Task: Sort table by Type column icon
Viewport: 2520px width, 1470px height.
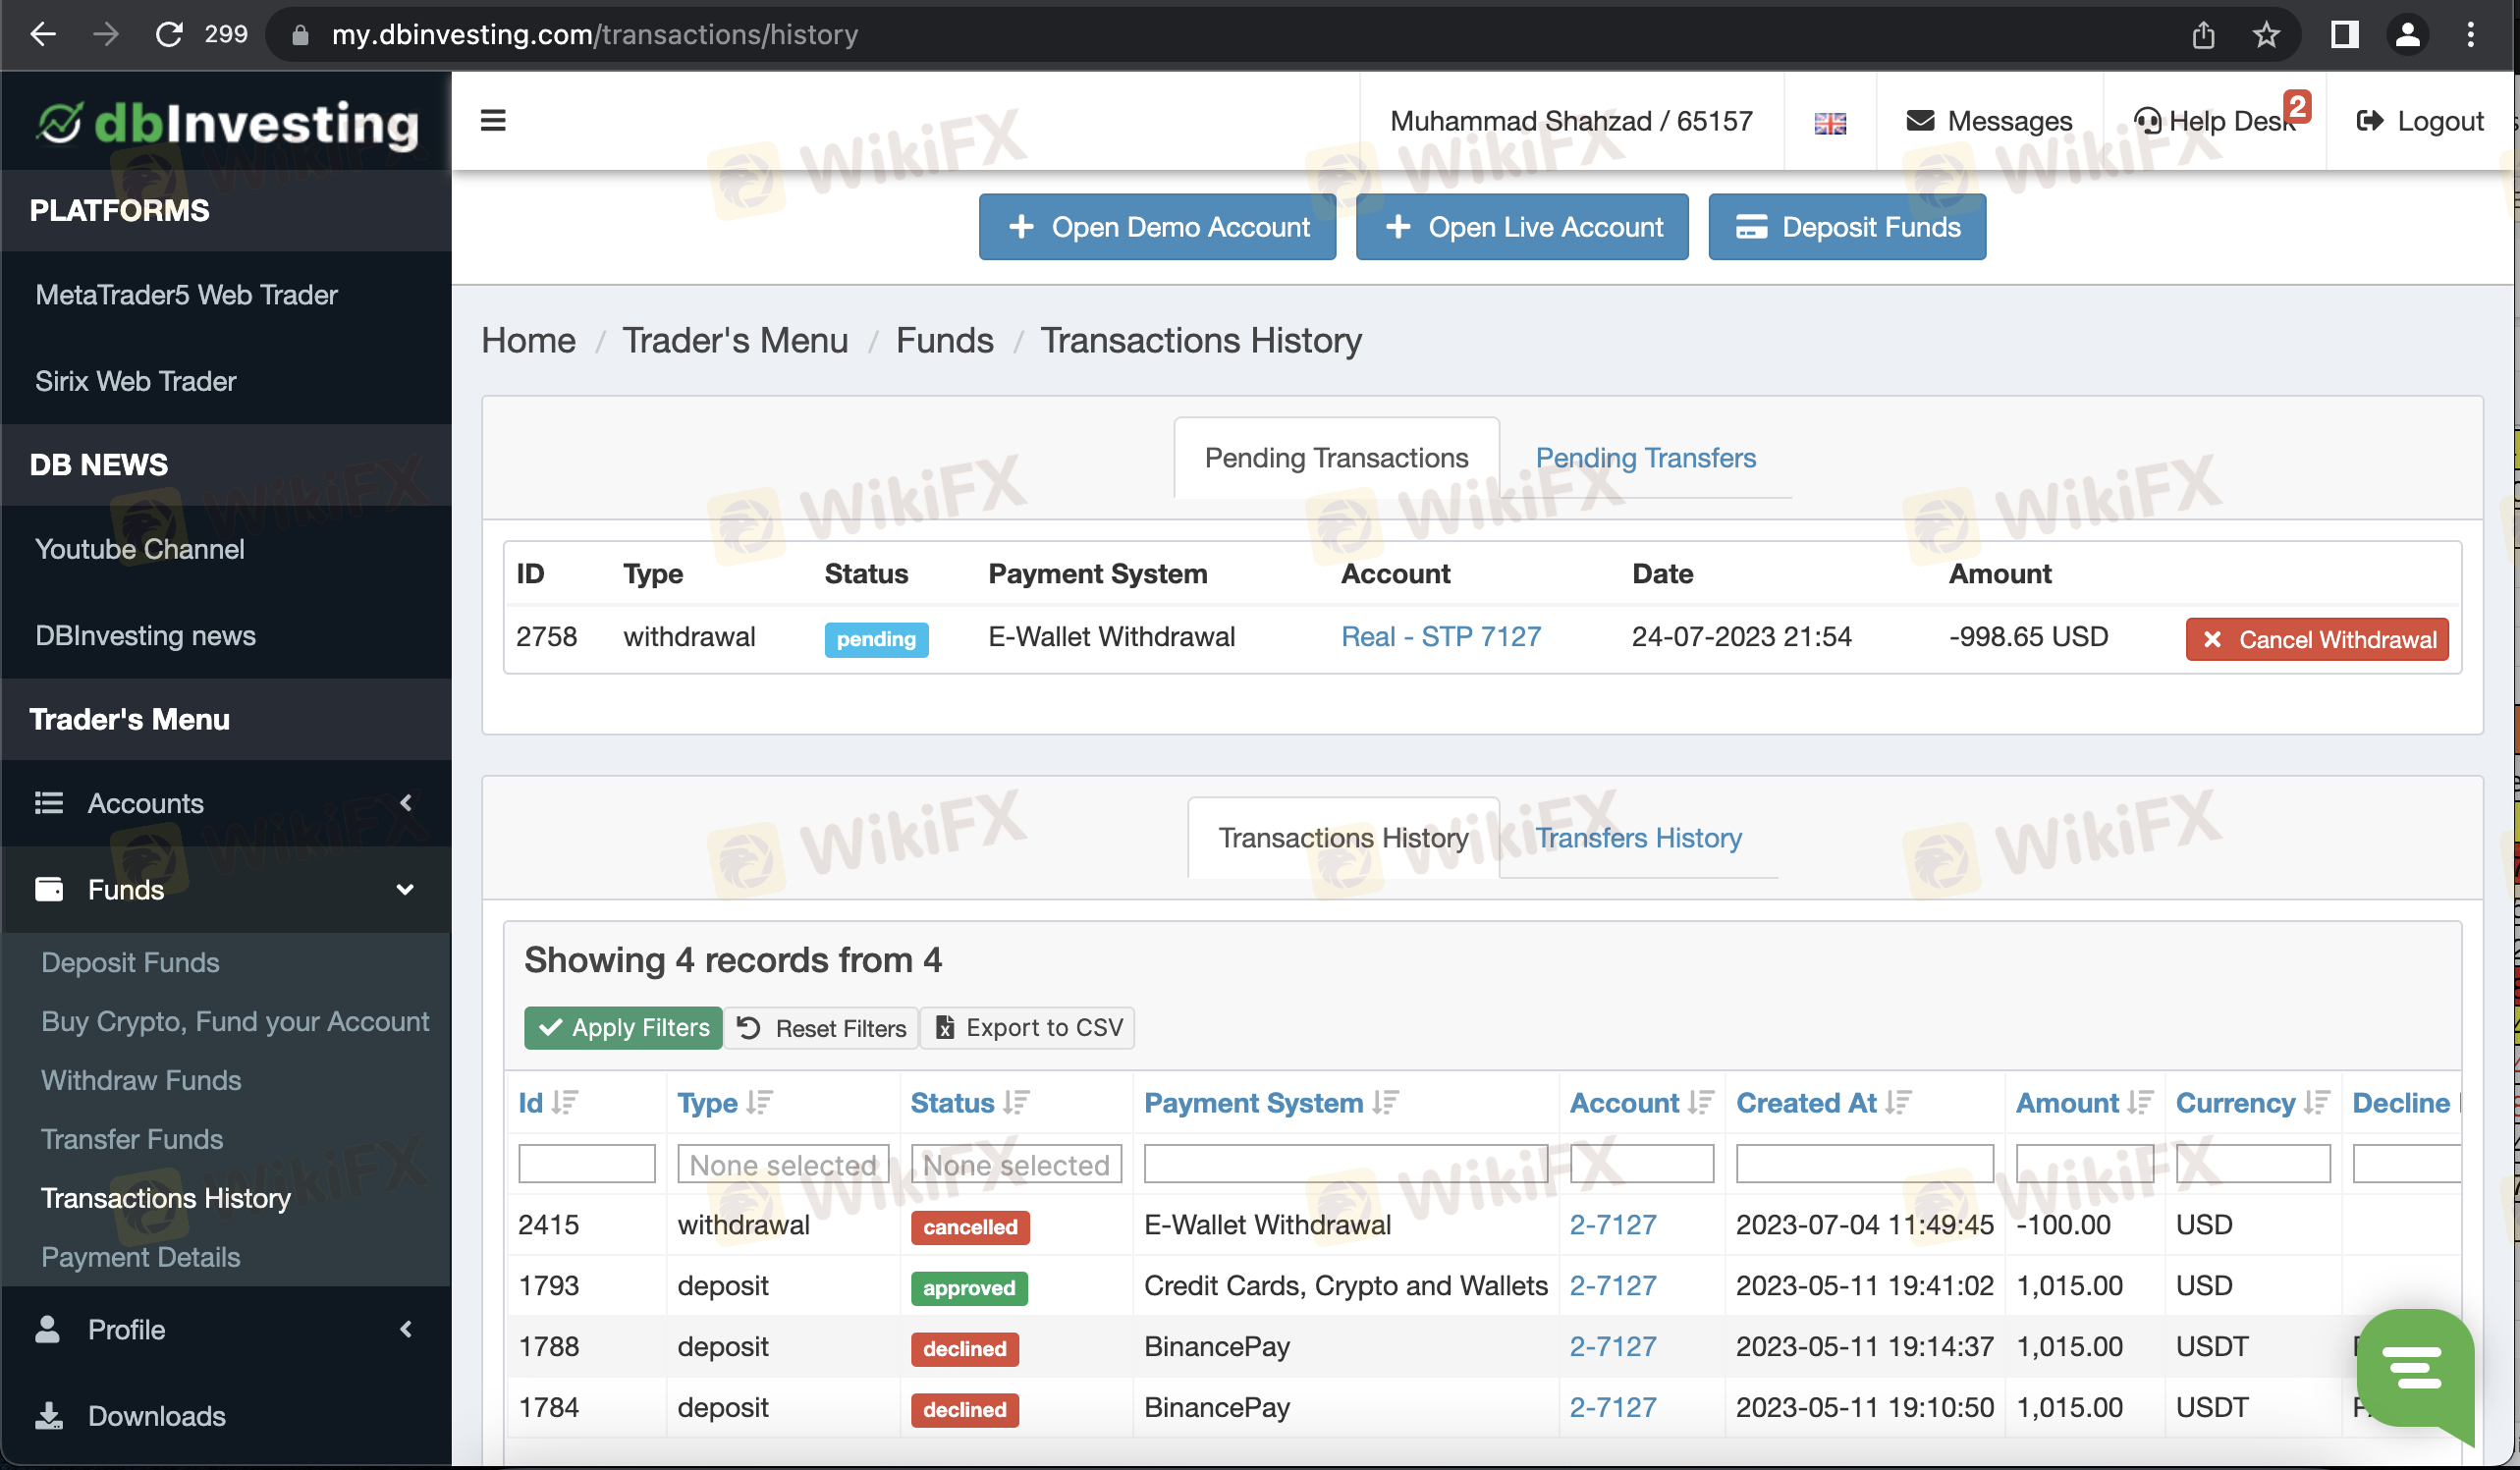Action: (760, 1103)
